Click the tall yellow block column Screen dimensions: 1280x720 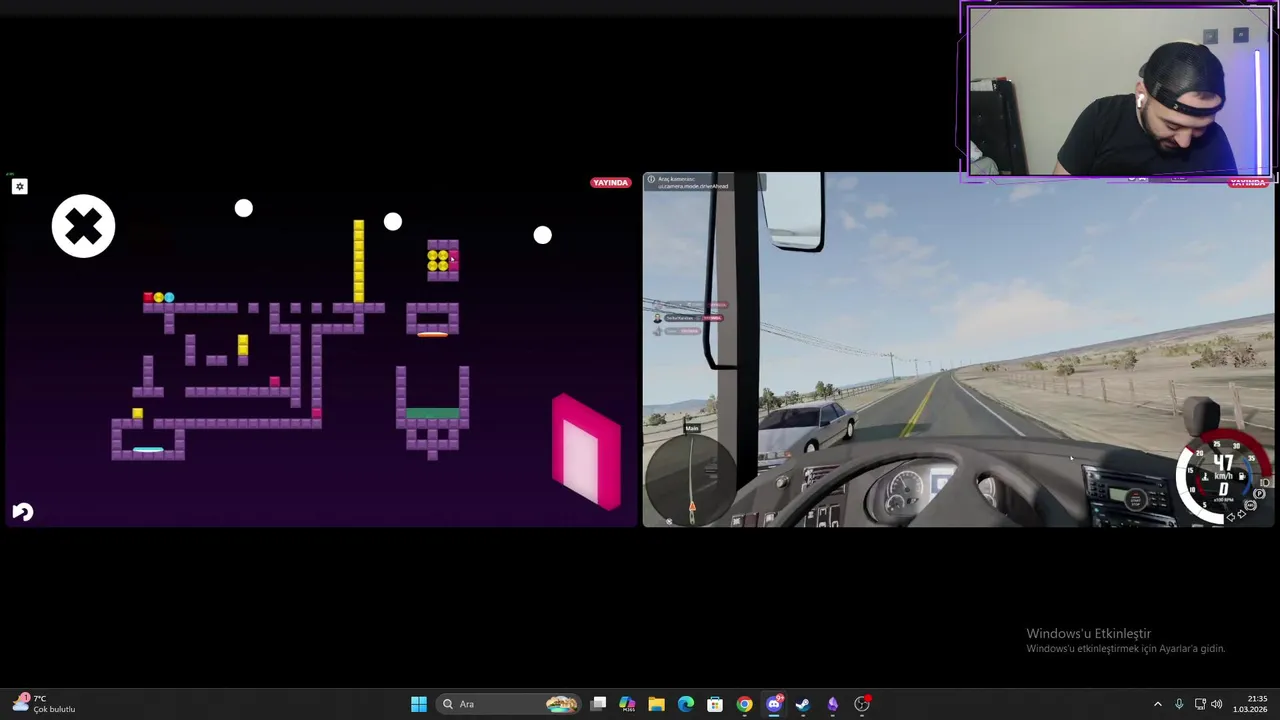[358, 262]
